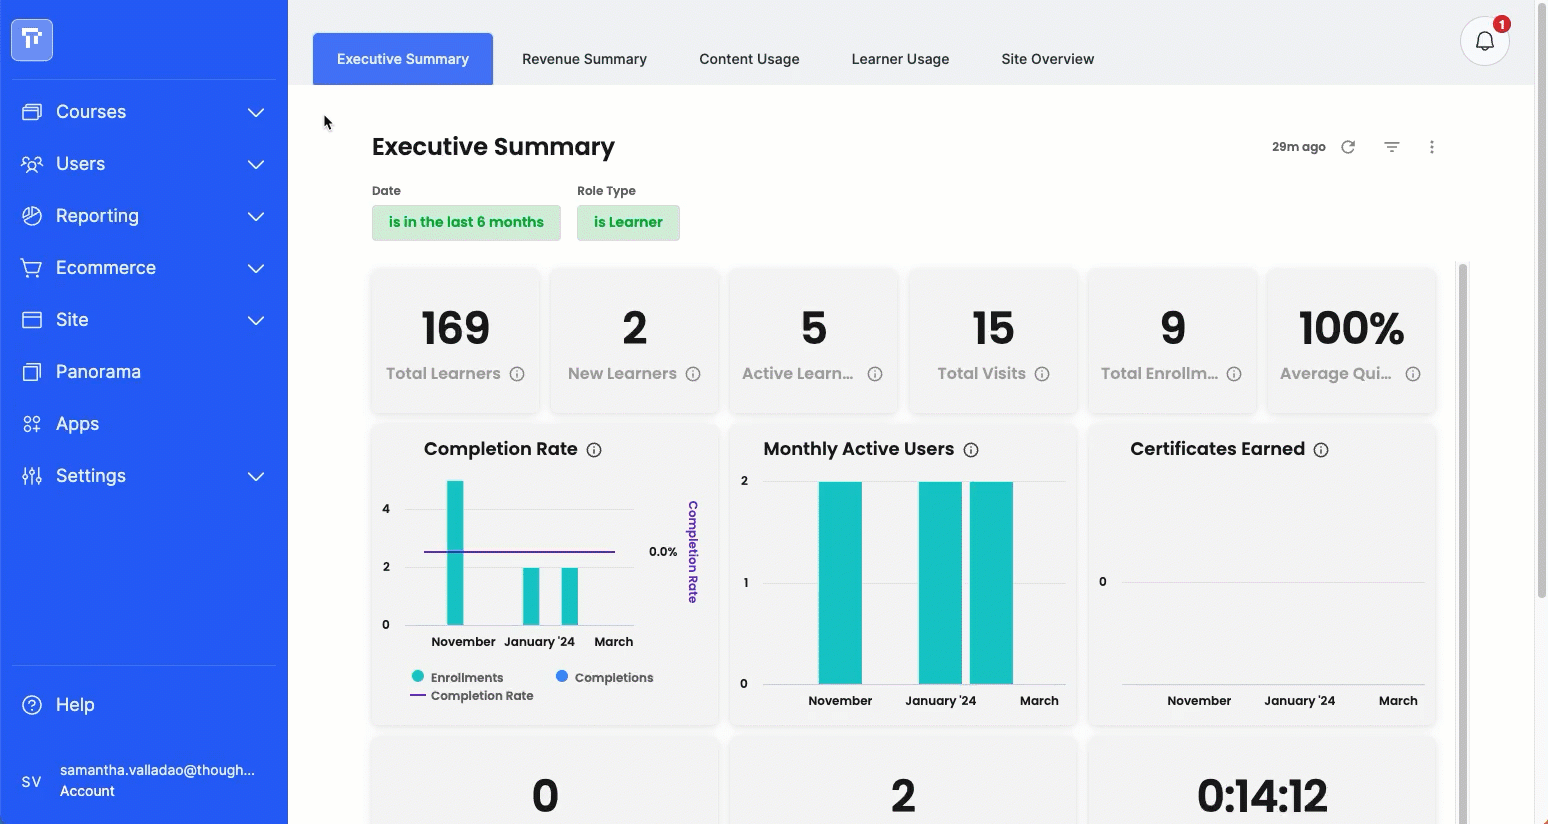Refresh the dashboard data

point(1348,147)
